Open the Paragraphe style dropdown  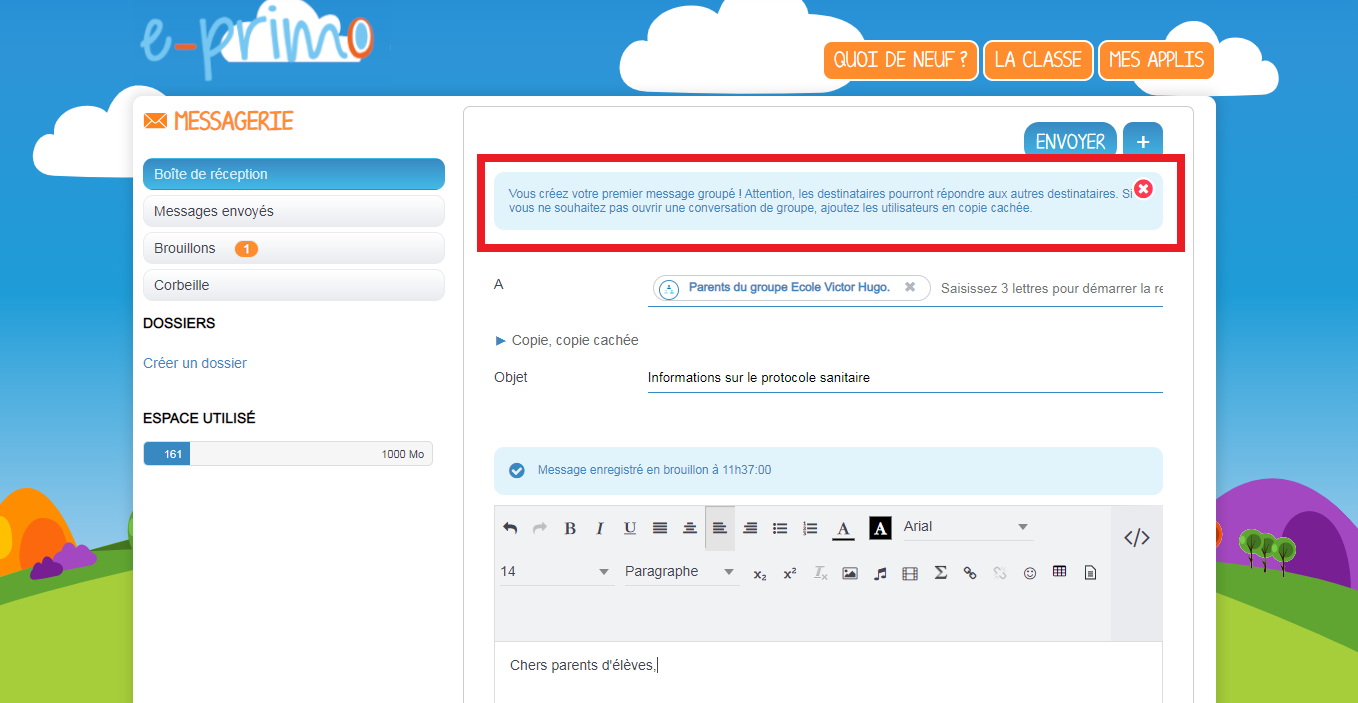(x=681, y=571)
